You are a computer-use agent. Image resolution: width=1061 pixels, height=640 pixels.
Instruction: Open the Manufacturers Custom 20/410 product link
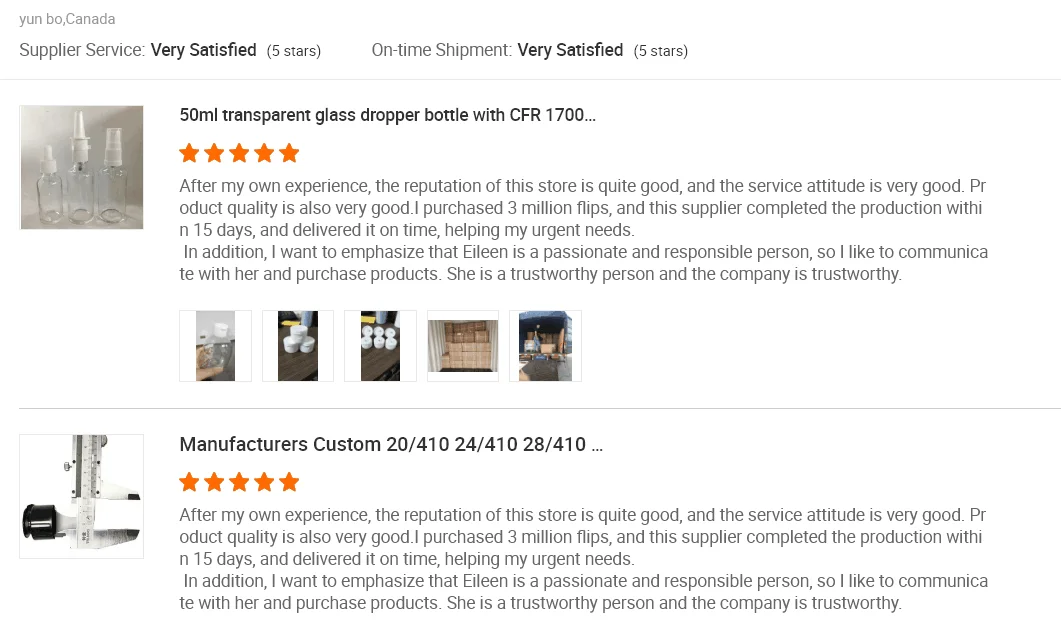tap(390, 444)
